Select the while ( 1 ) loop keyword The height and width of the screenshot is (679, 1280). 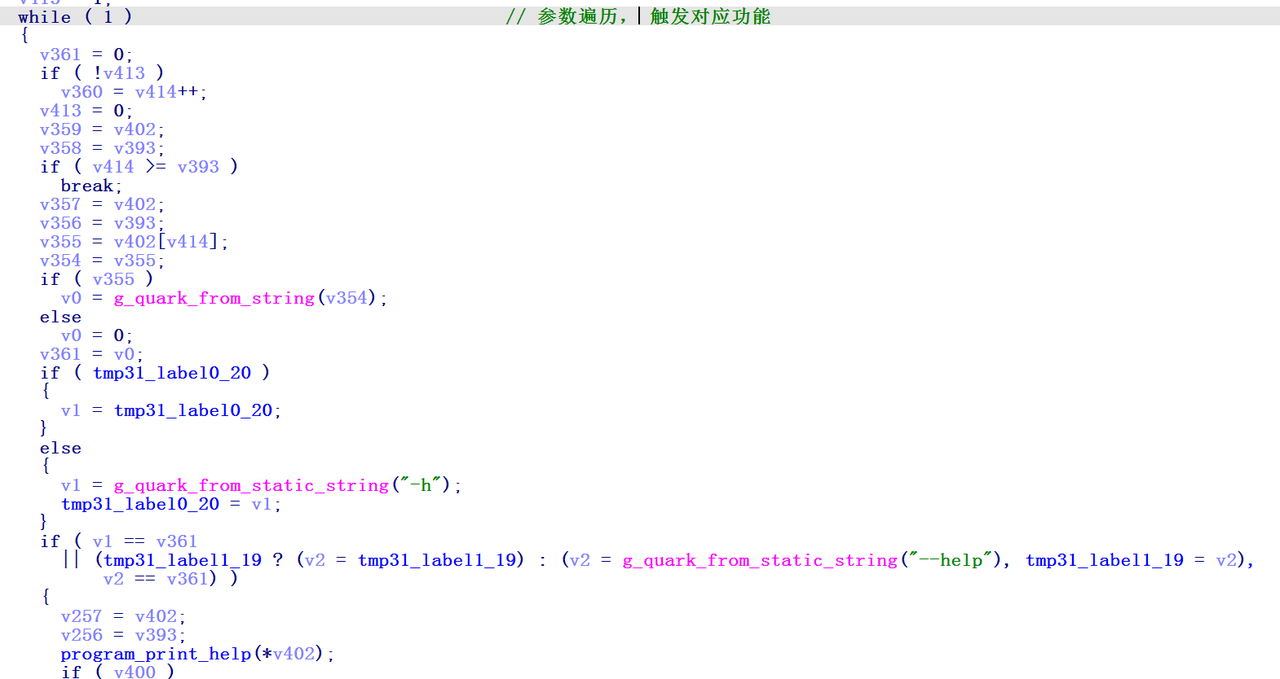click(x=43, y=16)
